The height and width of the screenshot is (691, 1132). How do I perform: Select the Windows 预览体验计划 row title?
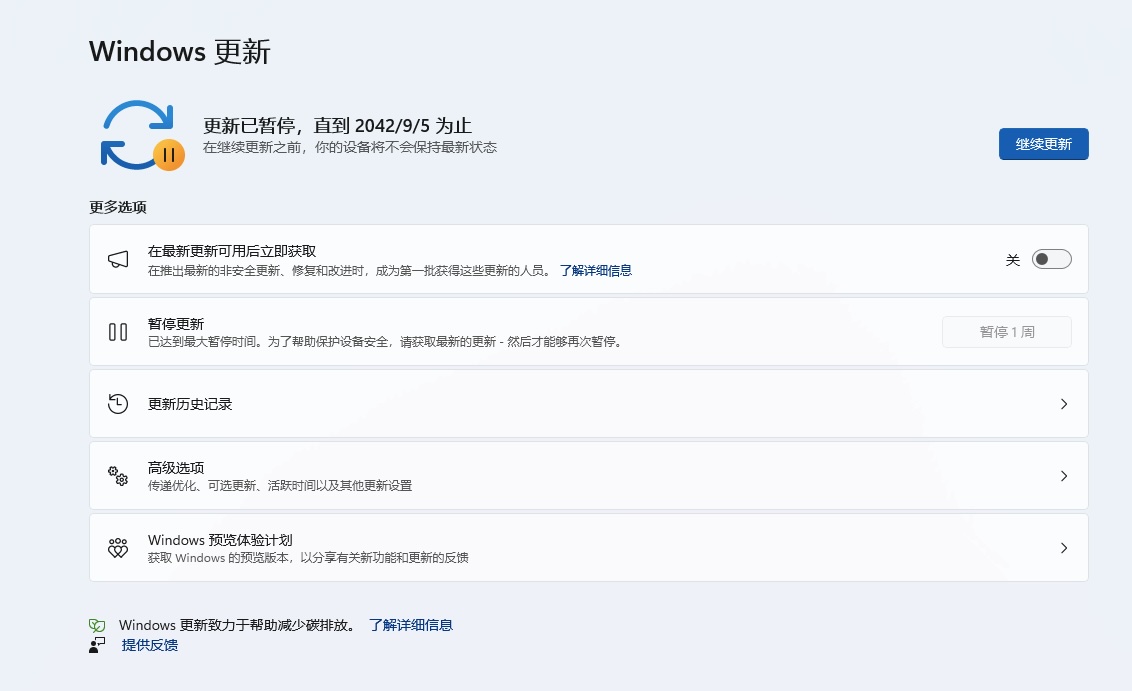click(x=220, y=540)
